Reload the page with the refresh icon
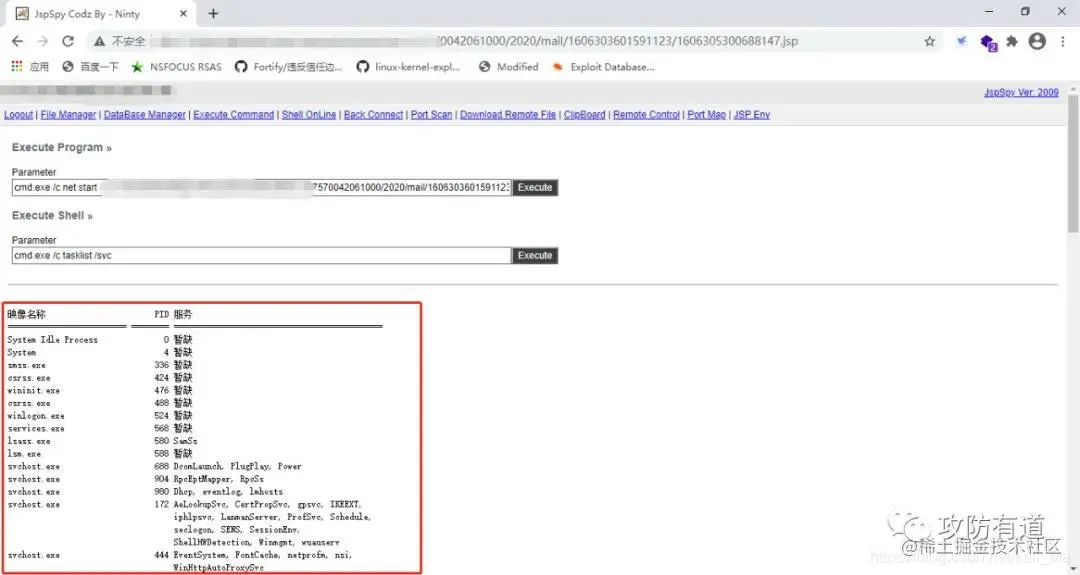 (68, 41)
